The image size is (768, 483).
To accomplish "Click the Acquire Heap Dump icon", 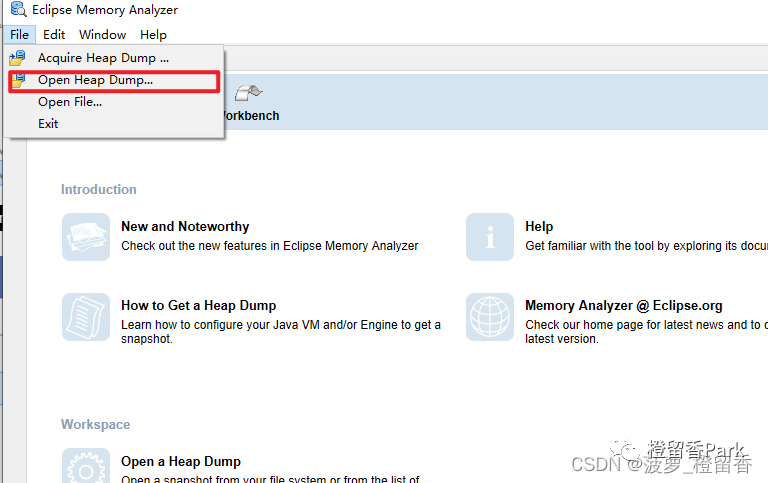I will coord(17,58).
